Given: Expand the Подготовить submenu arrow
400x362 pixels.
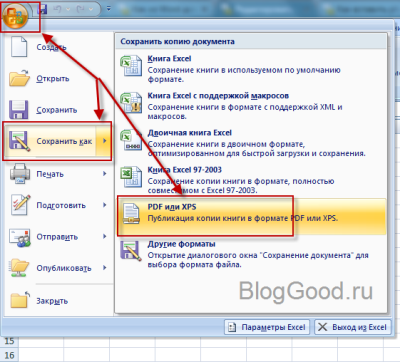Looking at the screenshot, I should 105,205.
